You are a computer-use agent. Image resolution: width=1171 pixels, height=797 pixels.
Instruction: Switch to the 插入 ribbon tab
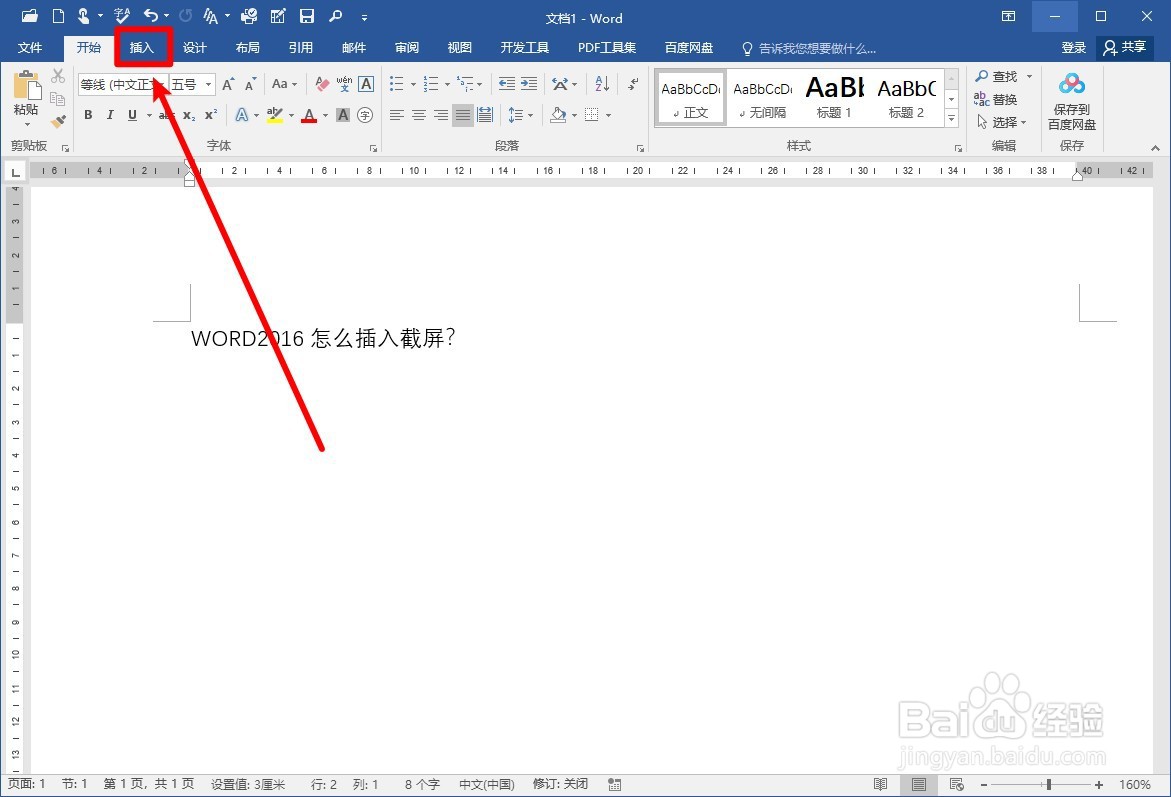point(143,47)
